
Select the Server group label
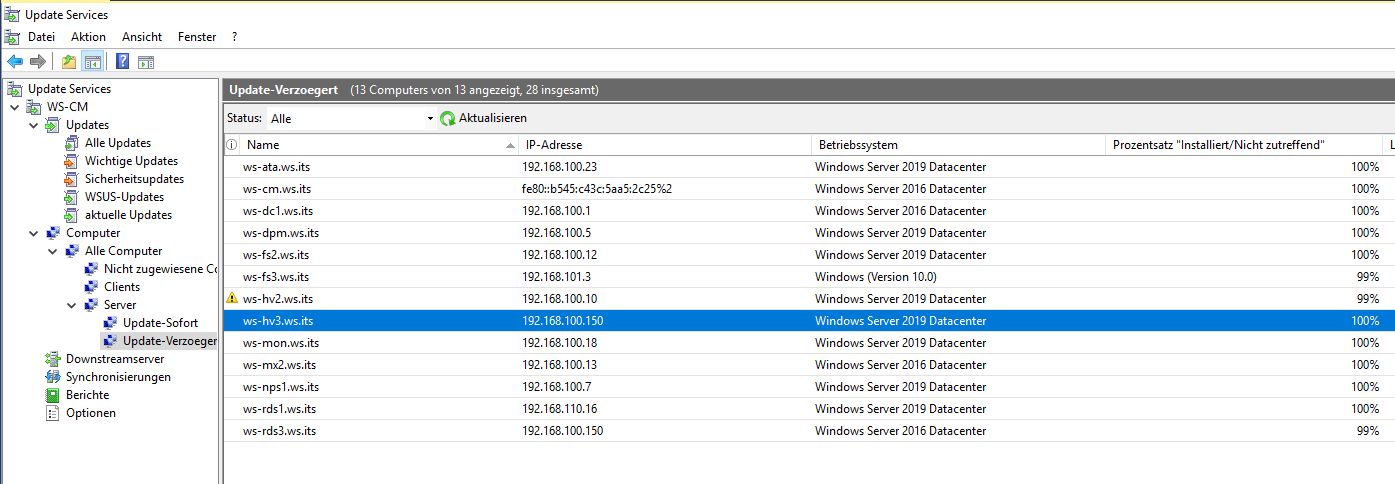120,305
